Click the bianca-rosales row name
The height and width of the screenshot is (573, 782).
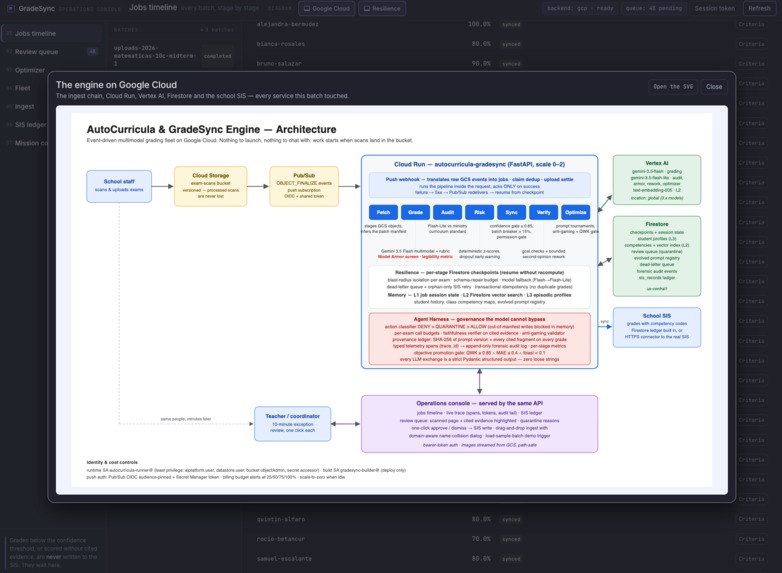(x=281, y=44)
